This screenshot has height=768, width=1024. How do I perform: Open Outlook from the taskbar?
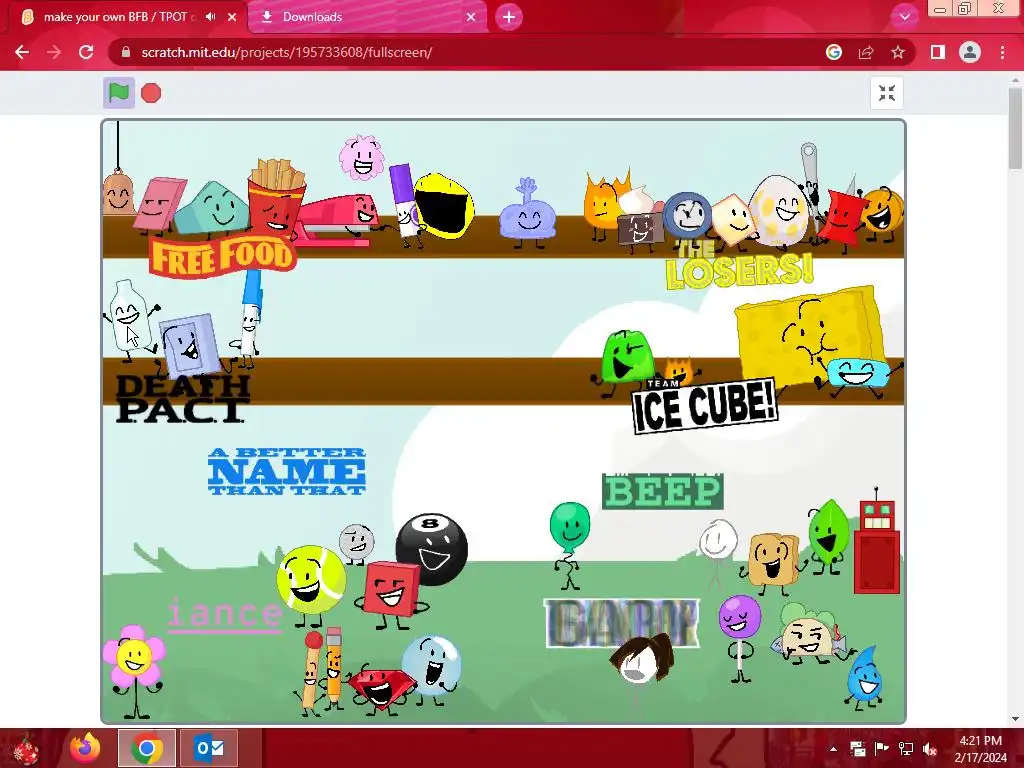point(208,748)
